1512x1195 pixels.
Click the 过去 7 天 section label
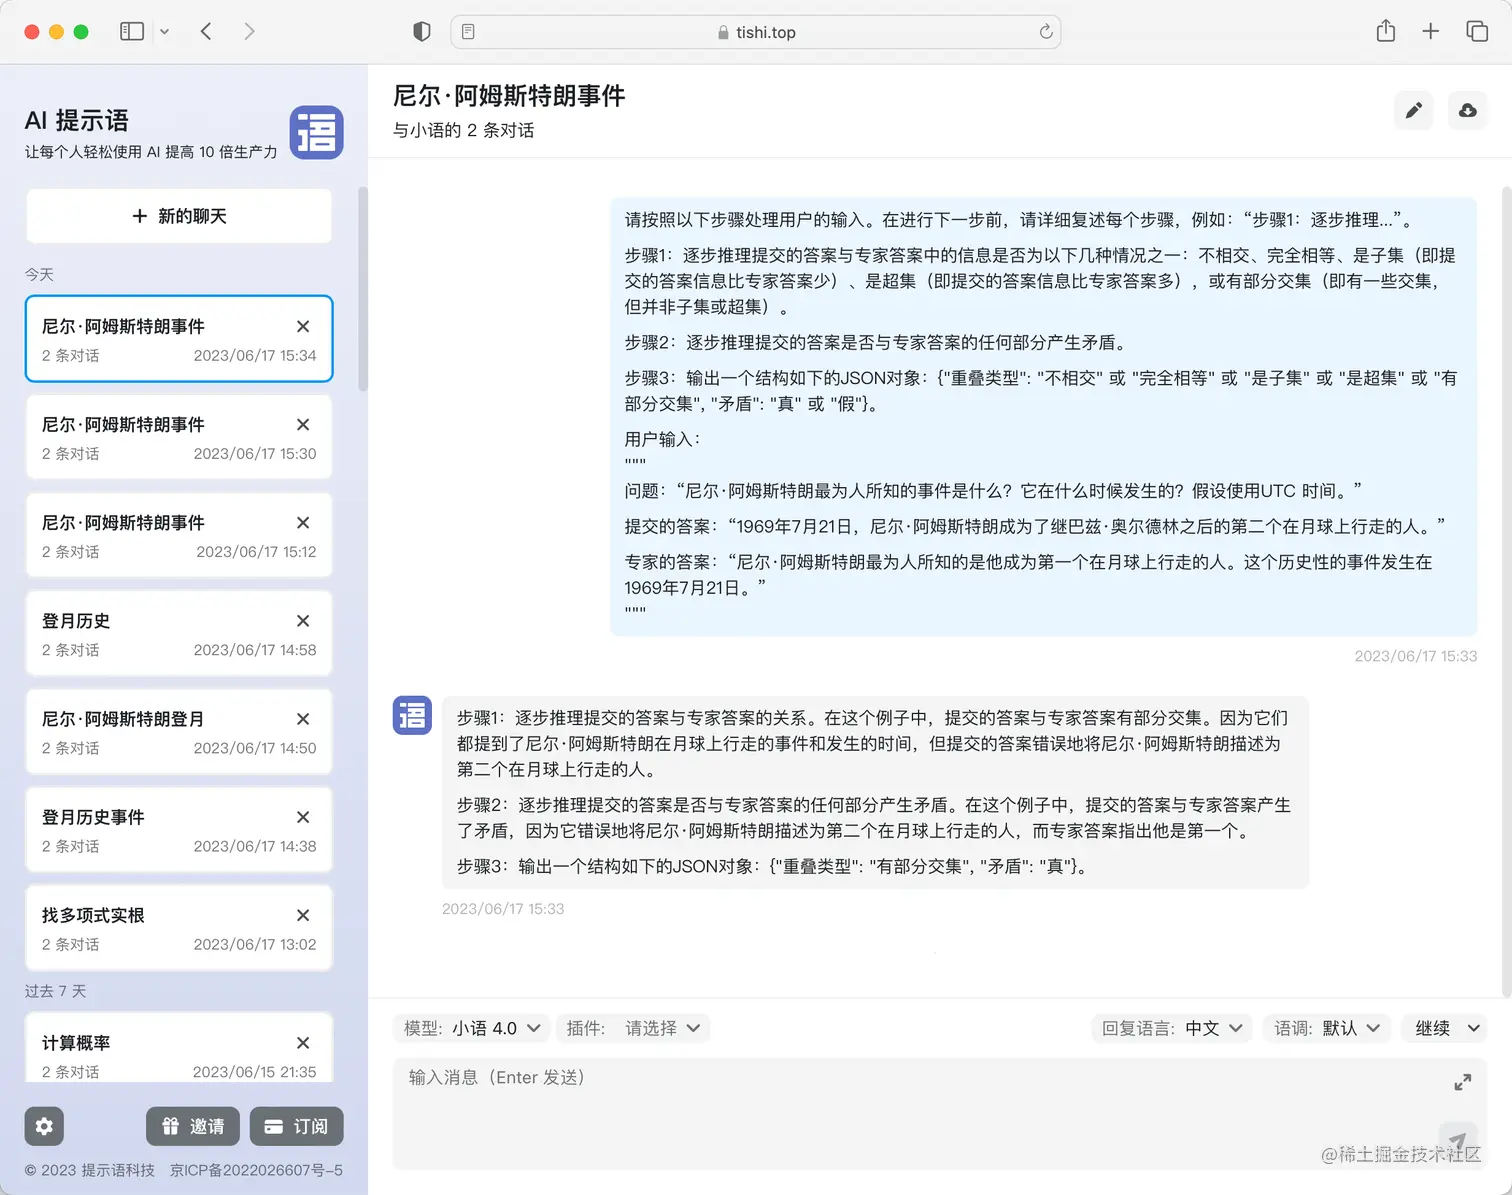pyautogui.click(x=56, y=991)
